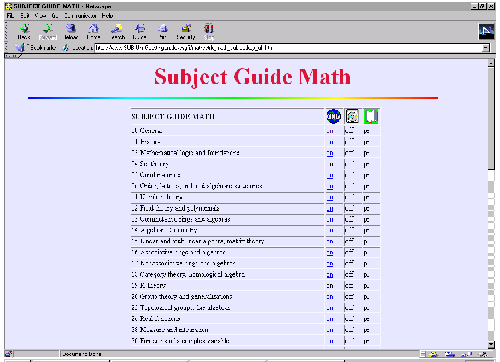The image size is (500, 362).
Task: Expand the Location URL history dropdown arrow
Action: click(486, 48)
